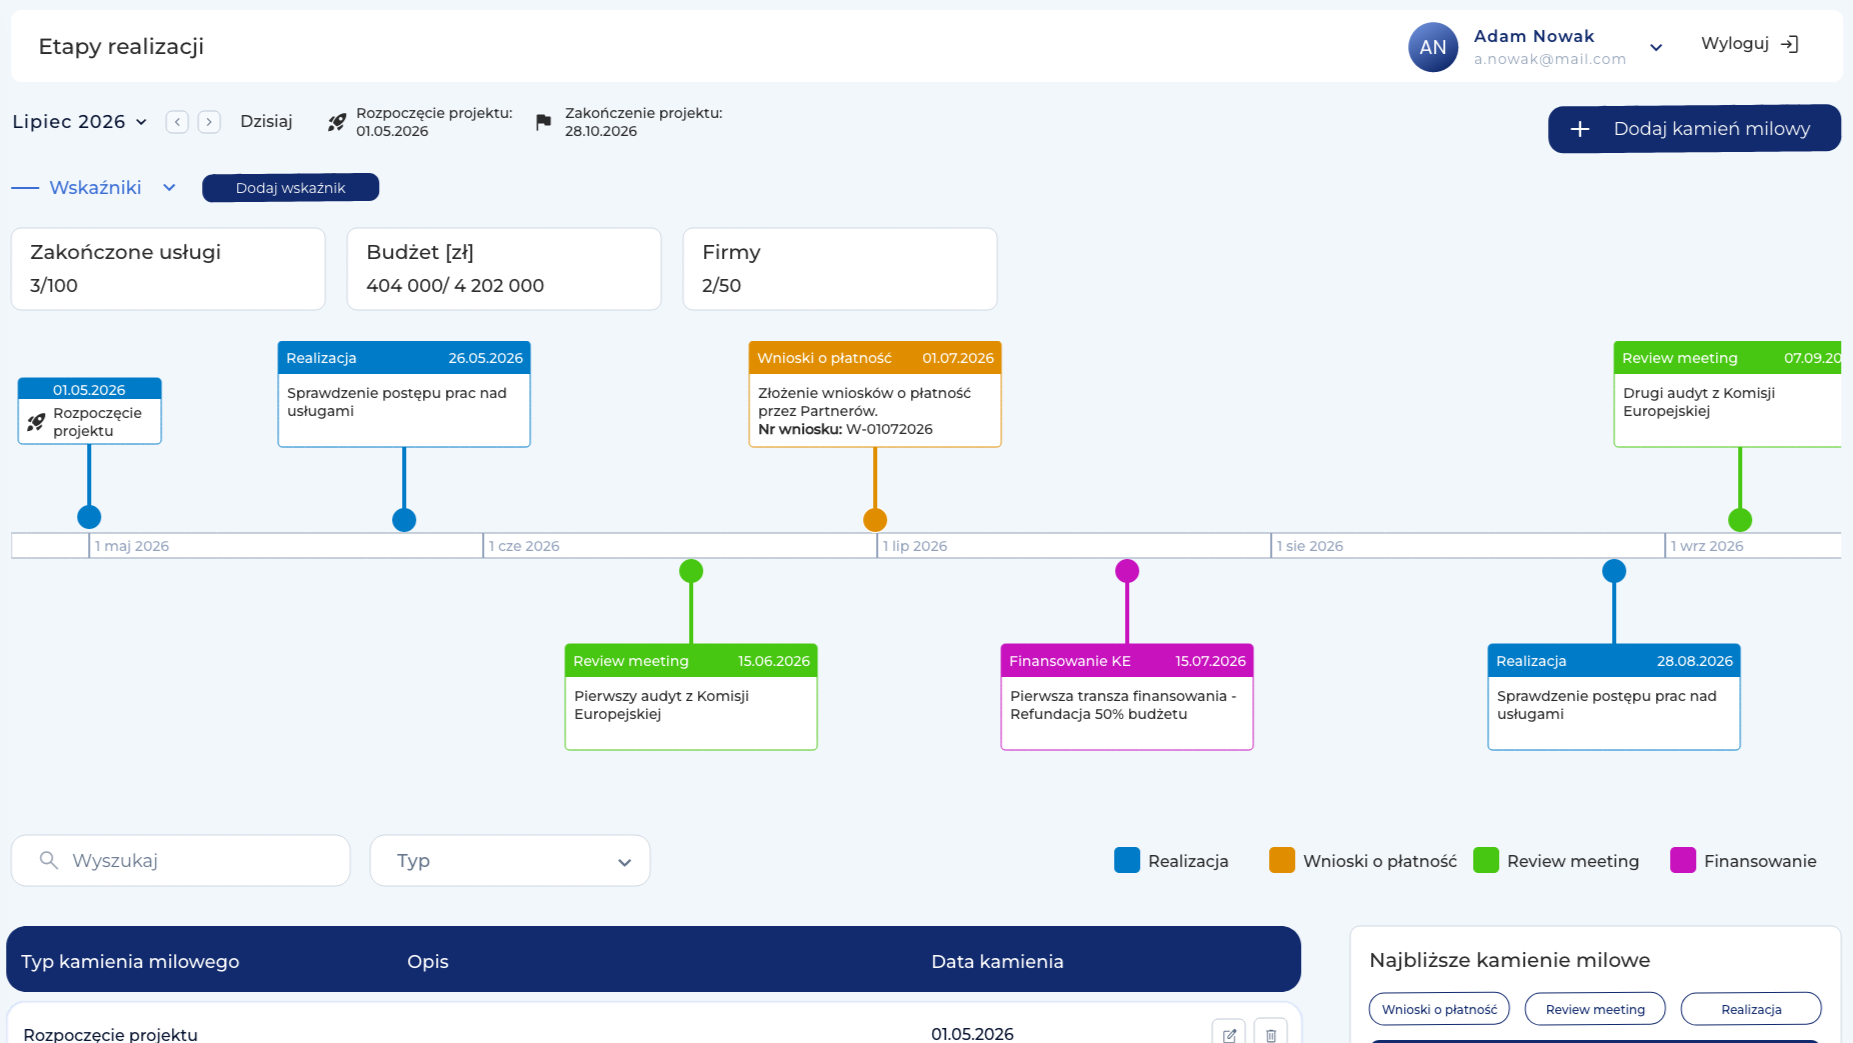Click the 1 maj 2026 timeline label
Screen dimensions: 1853x1043
coord(132,546)
